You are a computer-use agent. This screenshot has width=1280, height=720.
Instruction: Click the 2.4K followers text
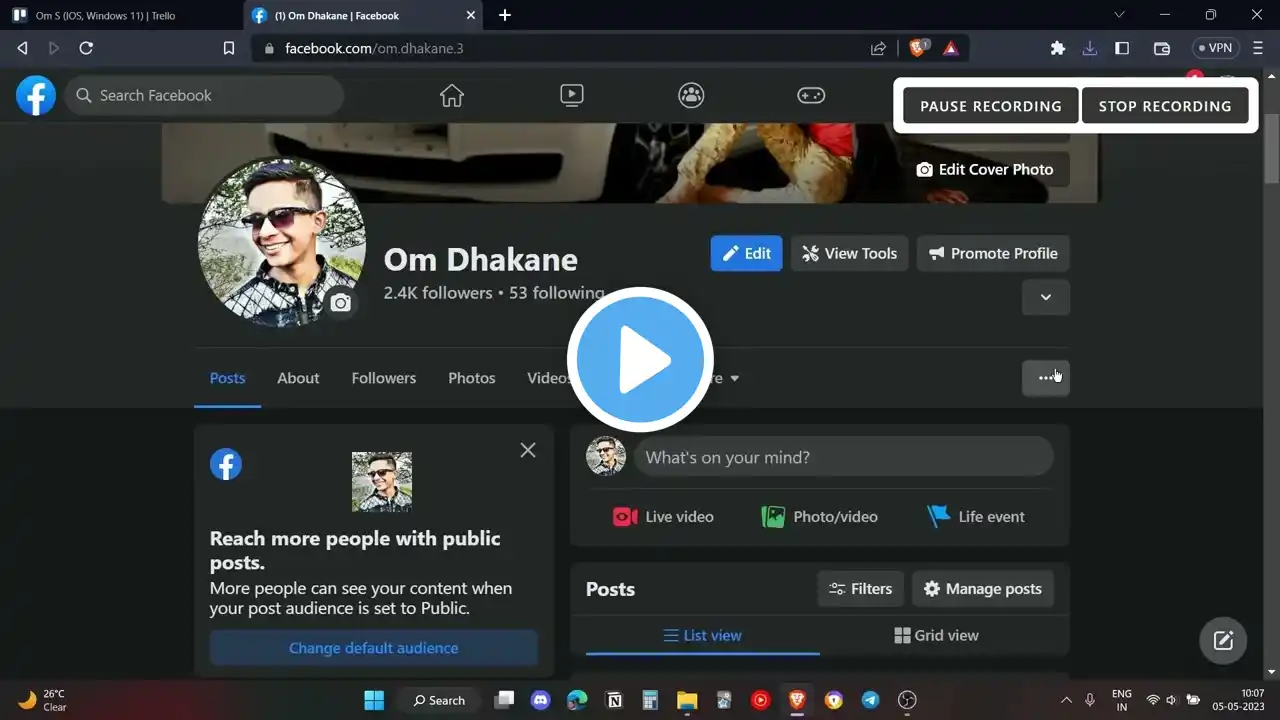point(438,293)
